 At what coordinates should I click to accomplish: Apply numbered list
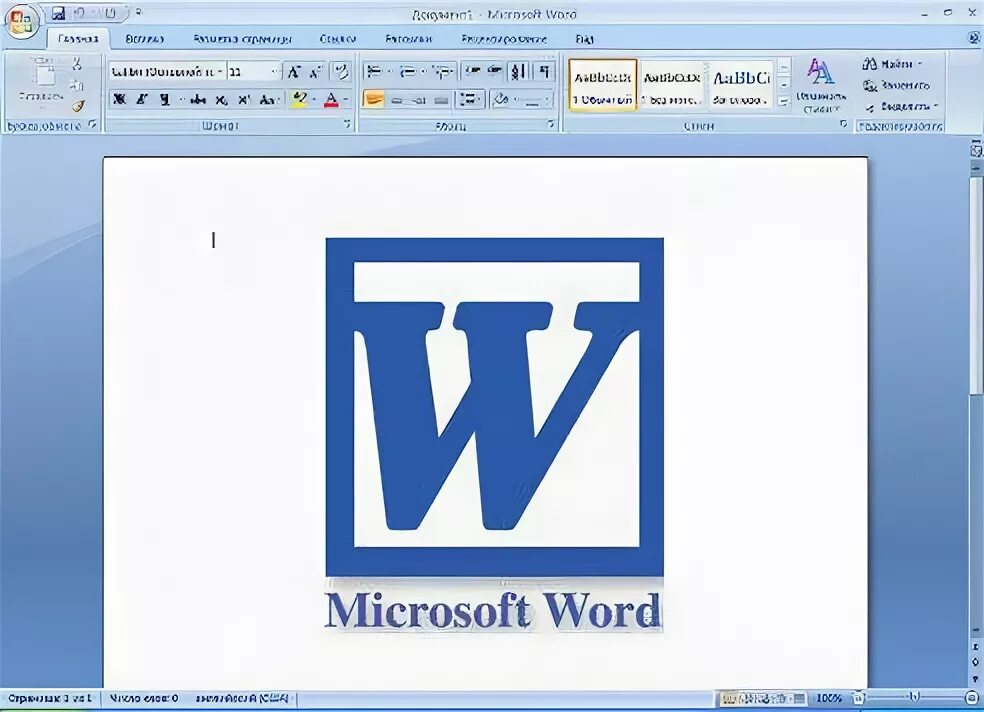click(x=409, y=72)
